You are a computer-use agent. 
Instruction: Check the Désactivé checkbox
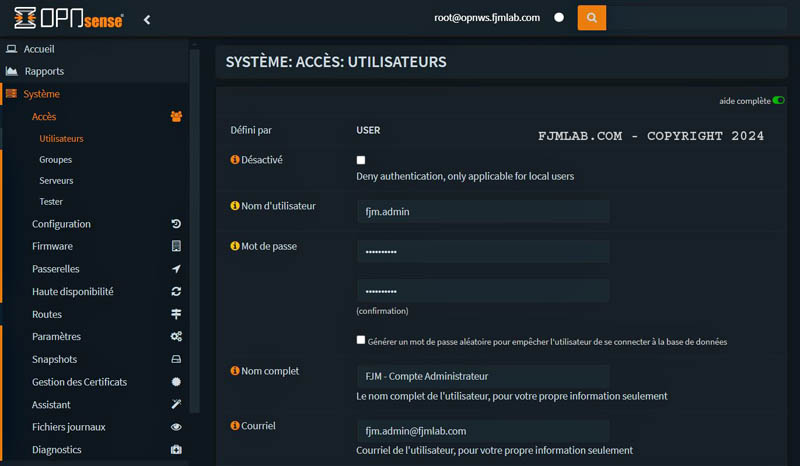[361, 160]
